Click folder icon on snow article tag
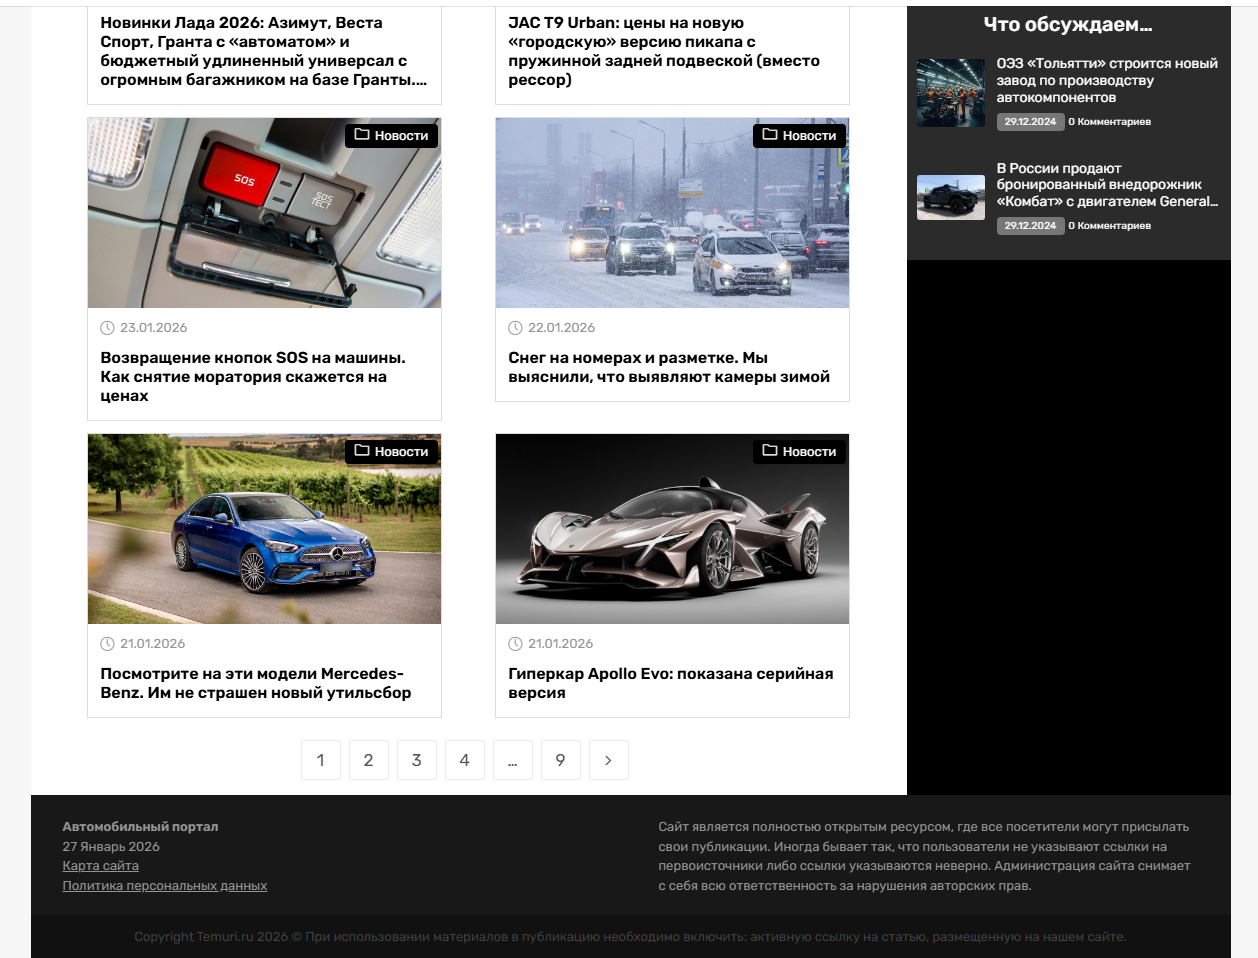This screenshot has height=958, width=1258. pyautogui.click(x=770, y=135)
